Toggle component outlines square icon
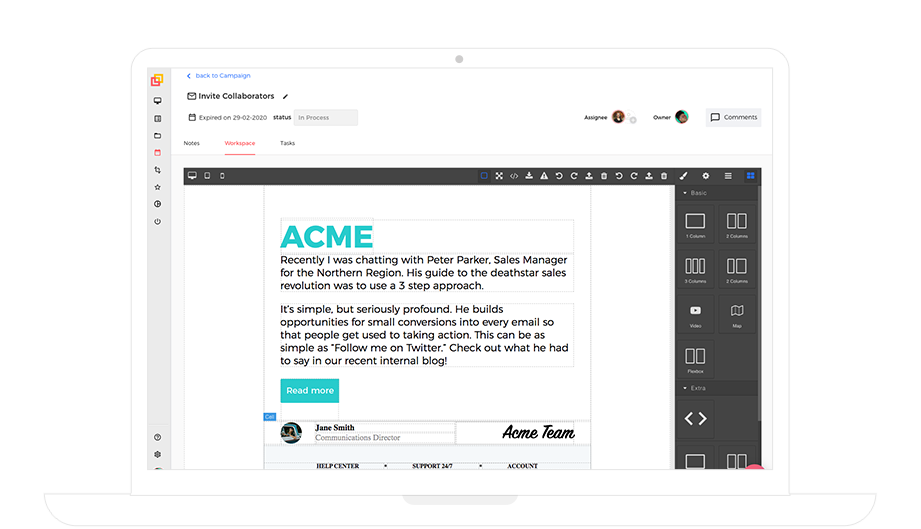The image size is (921, 529). coord(484,176)
